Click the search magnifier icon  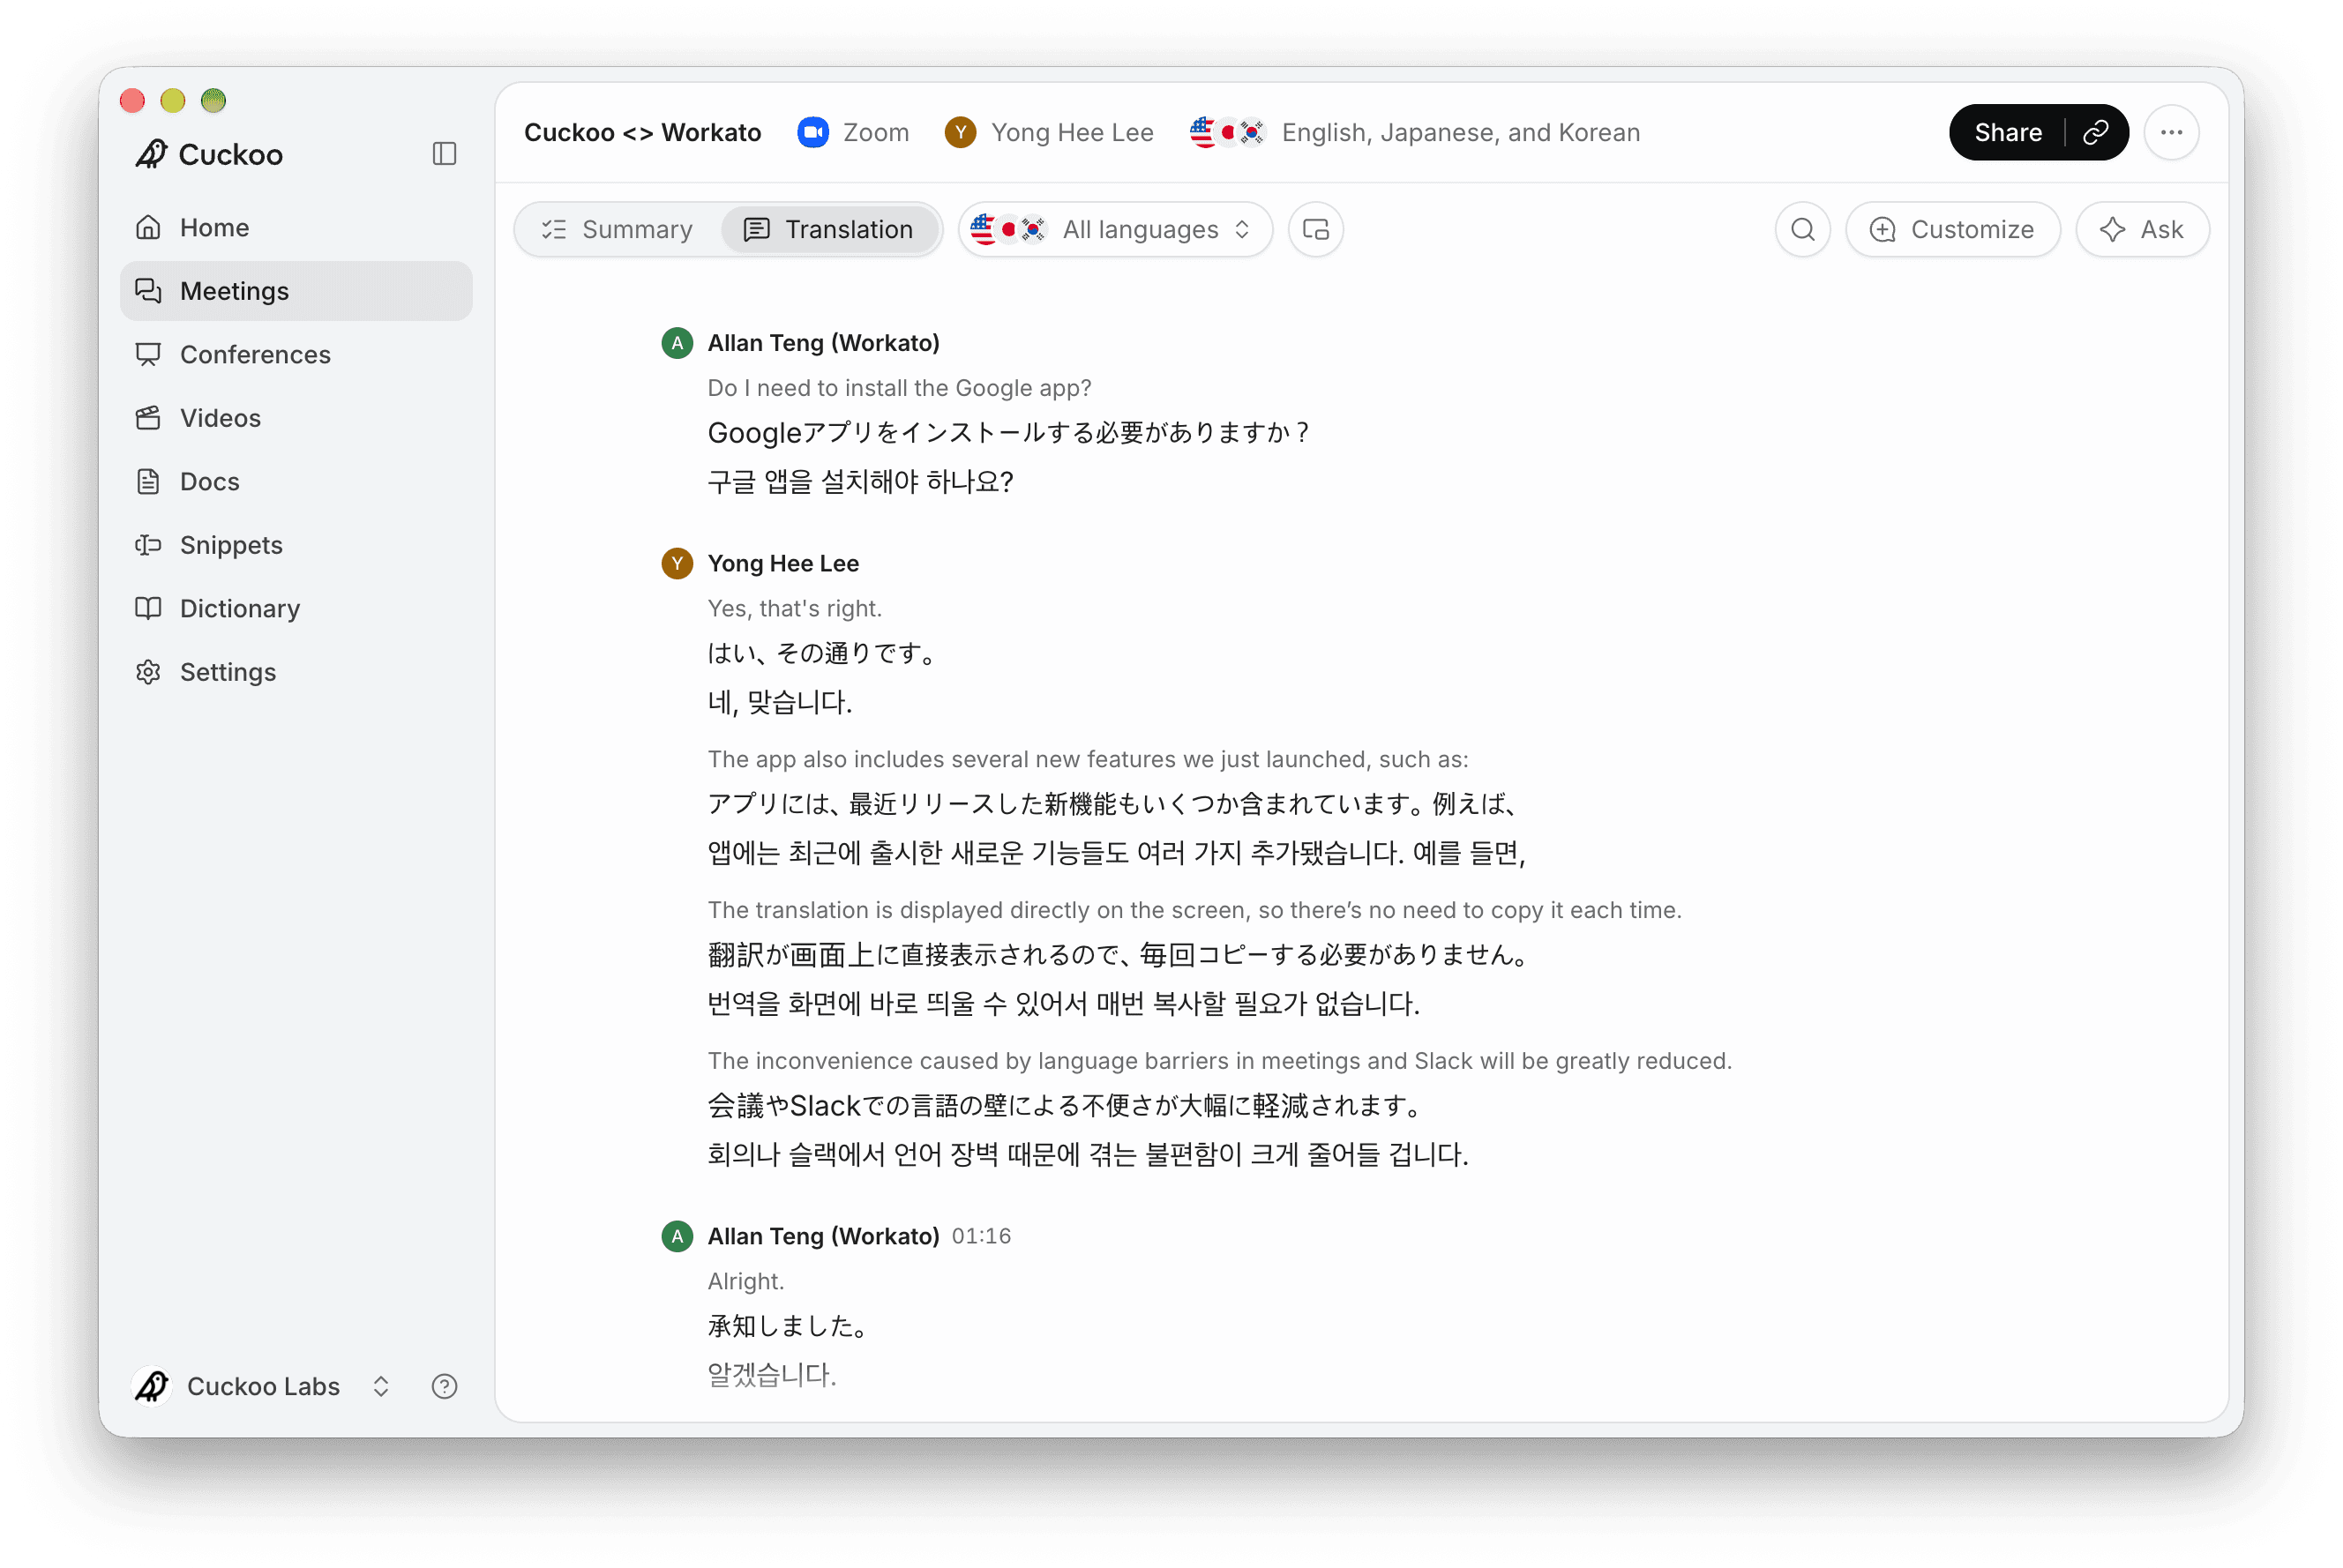(x=1802, y=229)
